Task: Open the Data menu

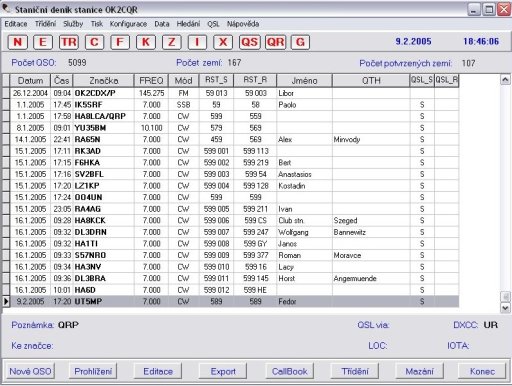Action: pos(162,24)
